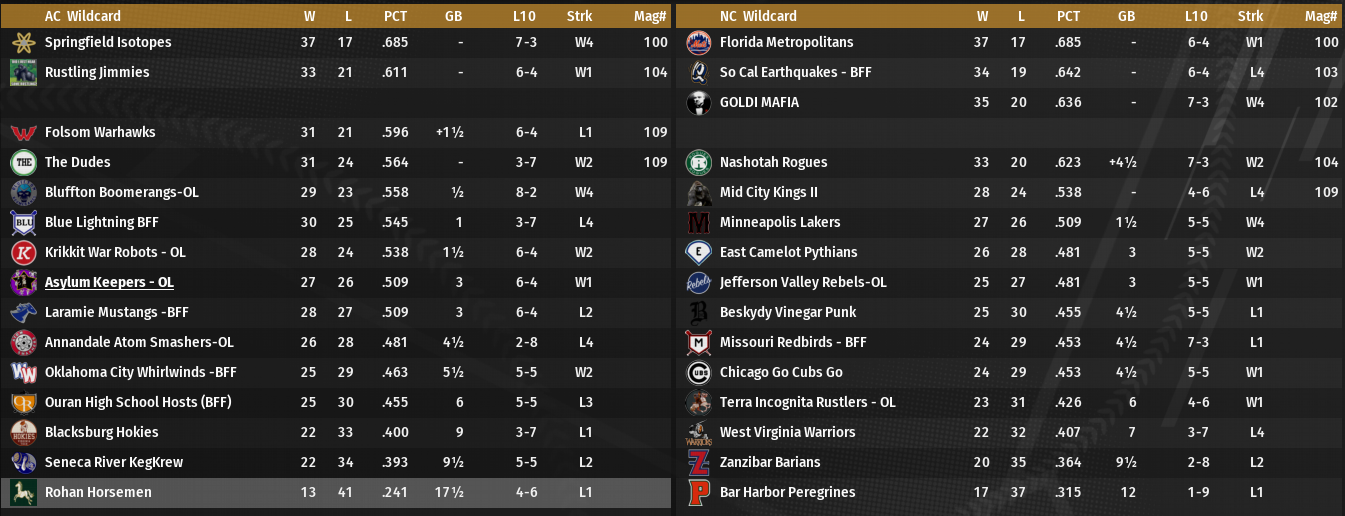
Task: Sort NC Wildcard by GB column
Action: [1126, 16]
